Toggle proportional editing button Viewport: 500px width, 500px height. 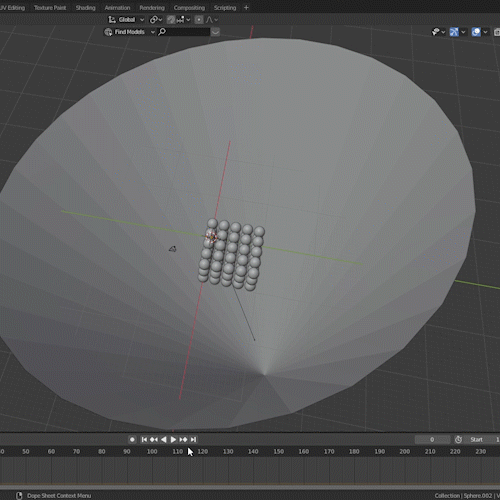click(x=199, y=20)
